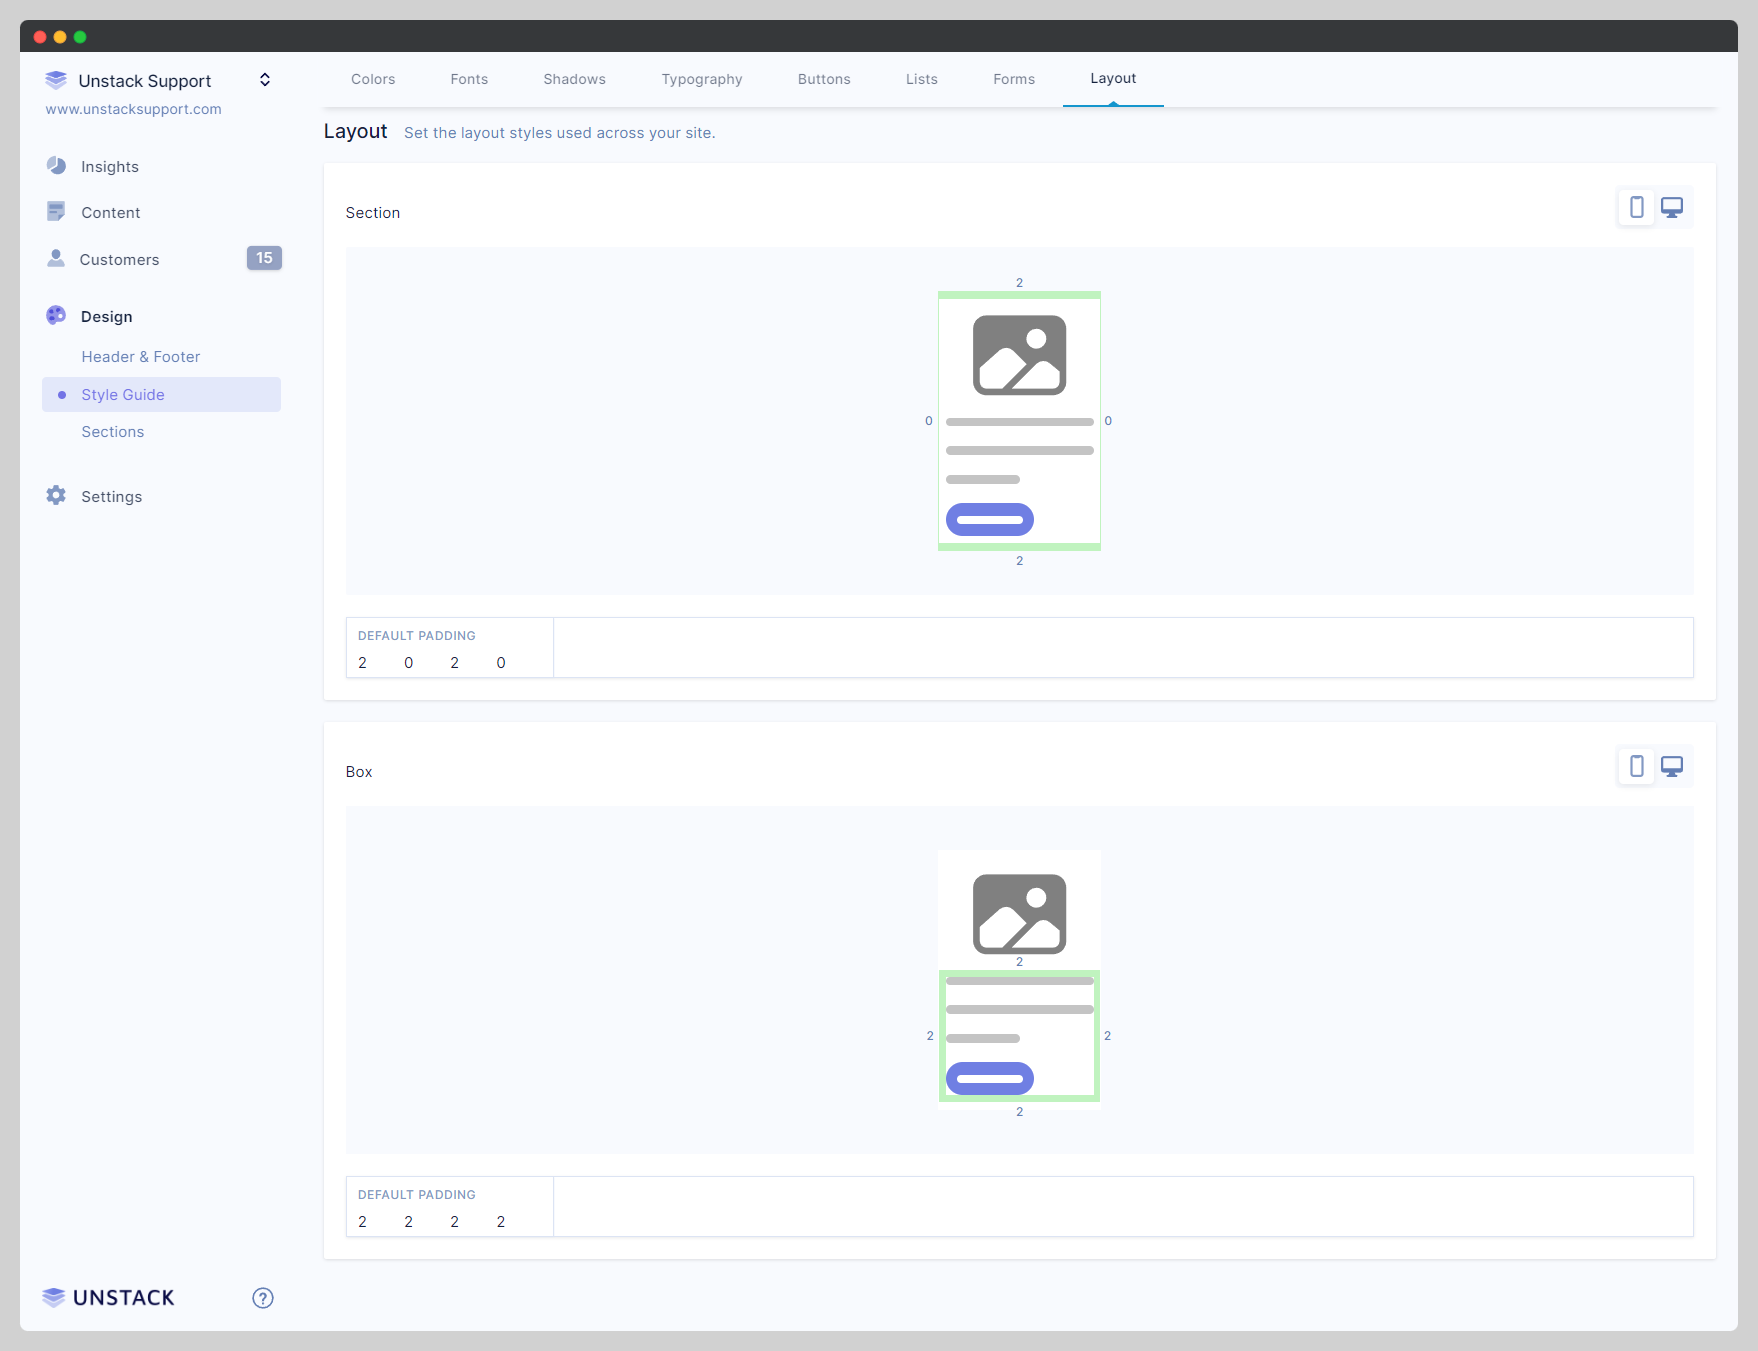Click the Unstack Support workspace icon

click(x=55, y=80)
